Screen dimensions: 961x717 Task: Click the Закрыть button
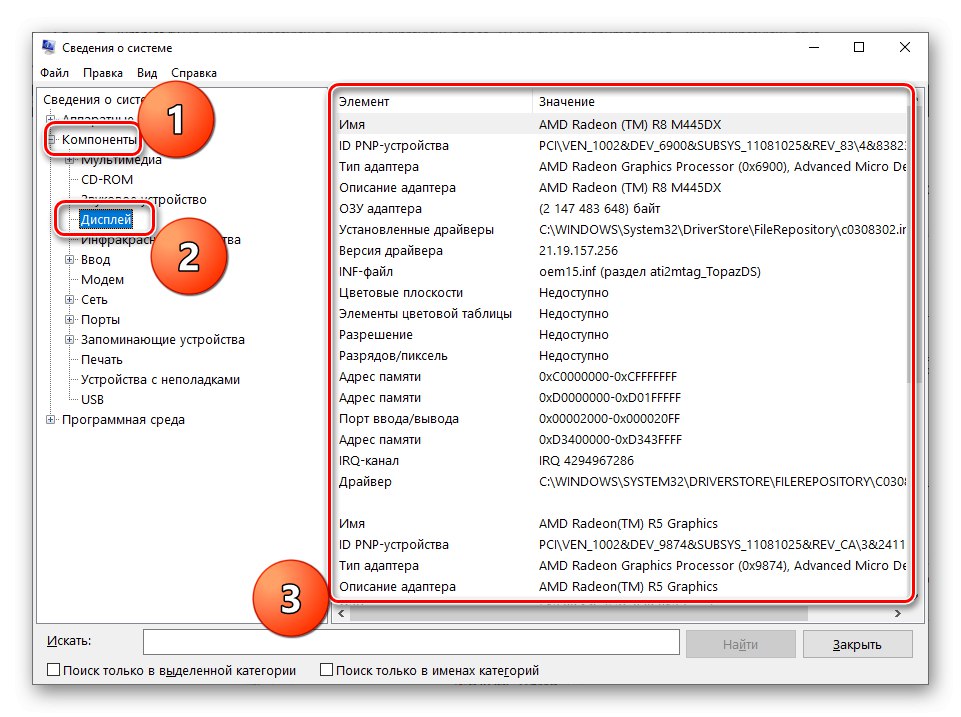(x=857, y=644)
